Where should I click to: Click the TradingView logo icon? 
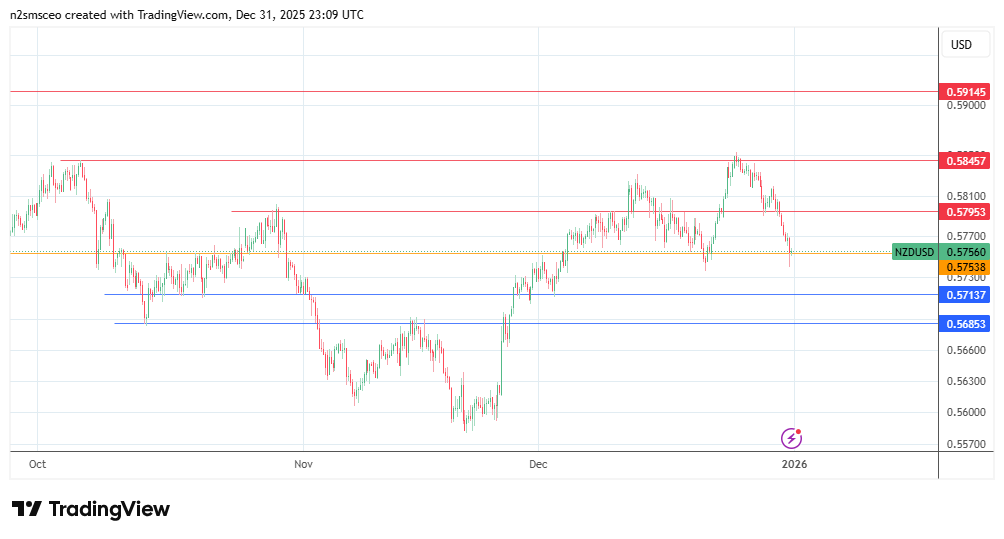(27, 509)
